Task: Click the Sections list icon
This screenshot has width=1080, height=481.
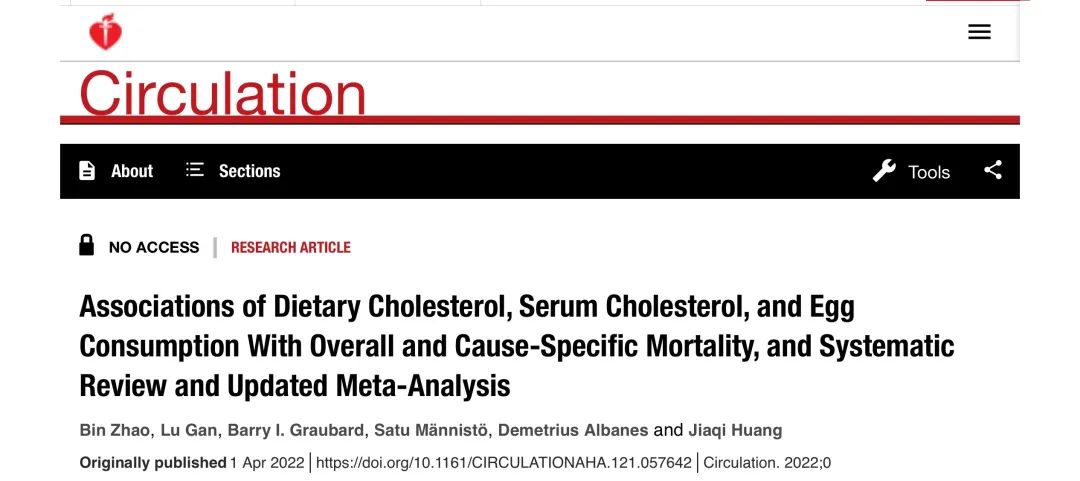Action: click(195, 170)
